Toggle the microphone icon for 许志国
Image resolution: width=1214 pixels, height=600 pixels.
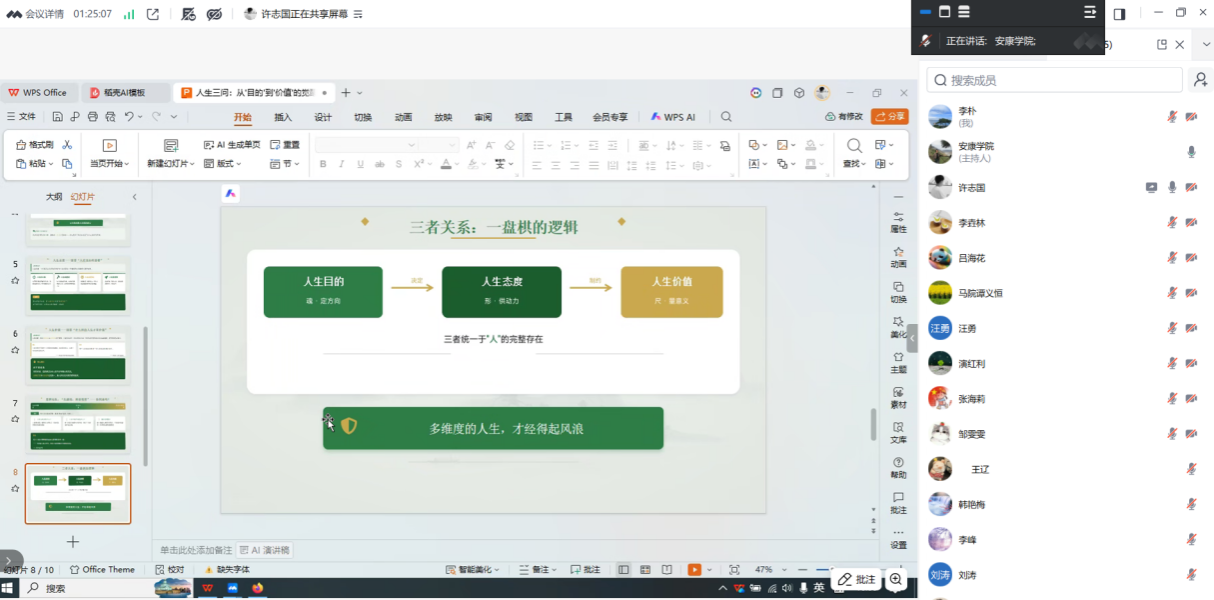click(1172, 187)
